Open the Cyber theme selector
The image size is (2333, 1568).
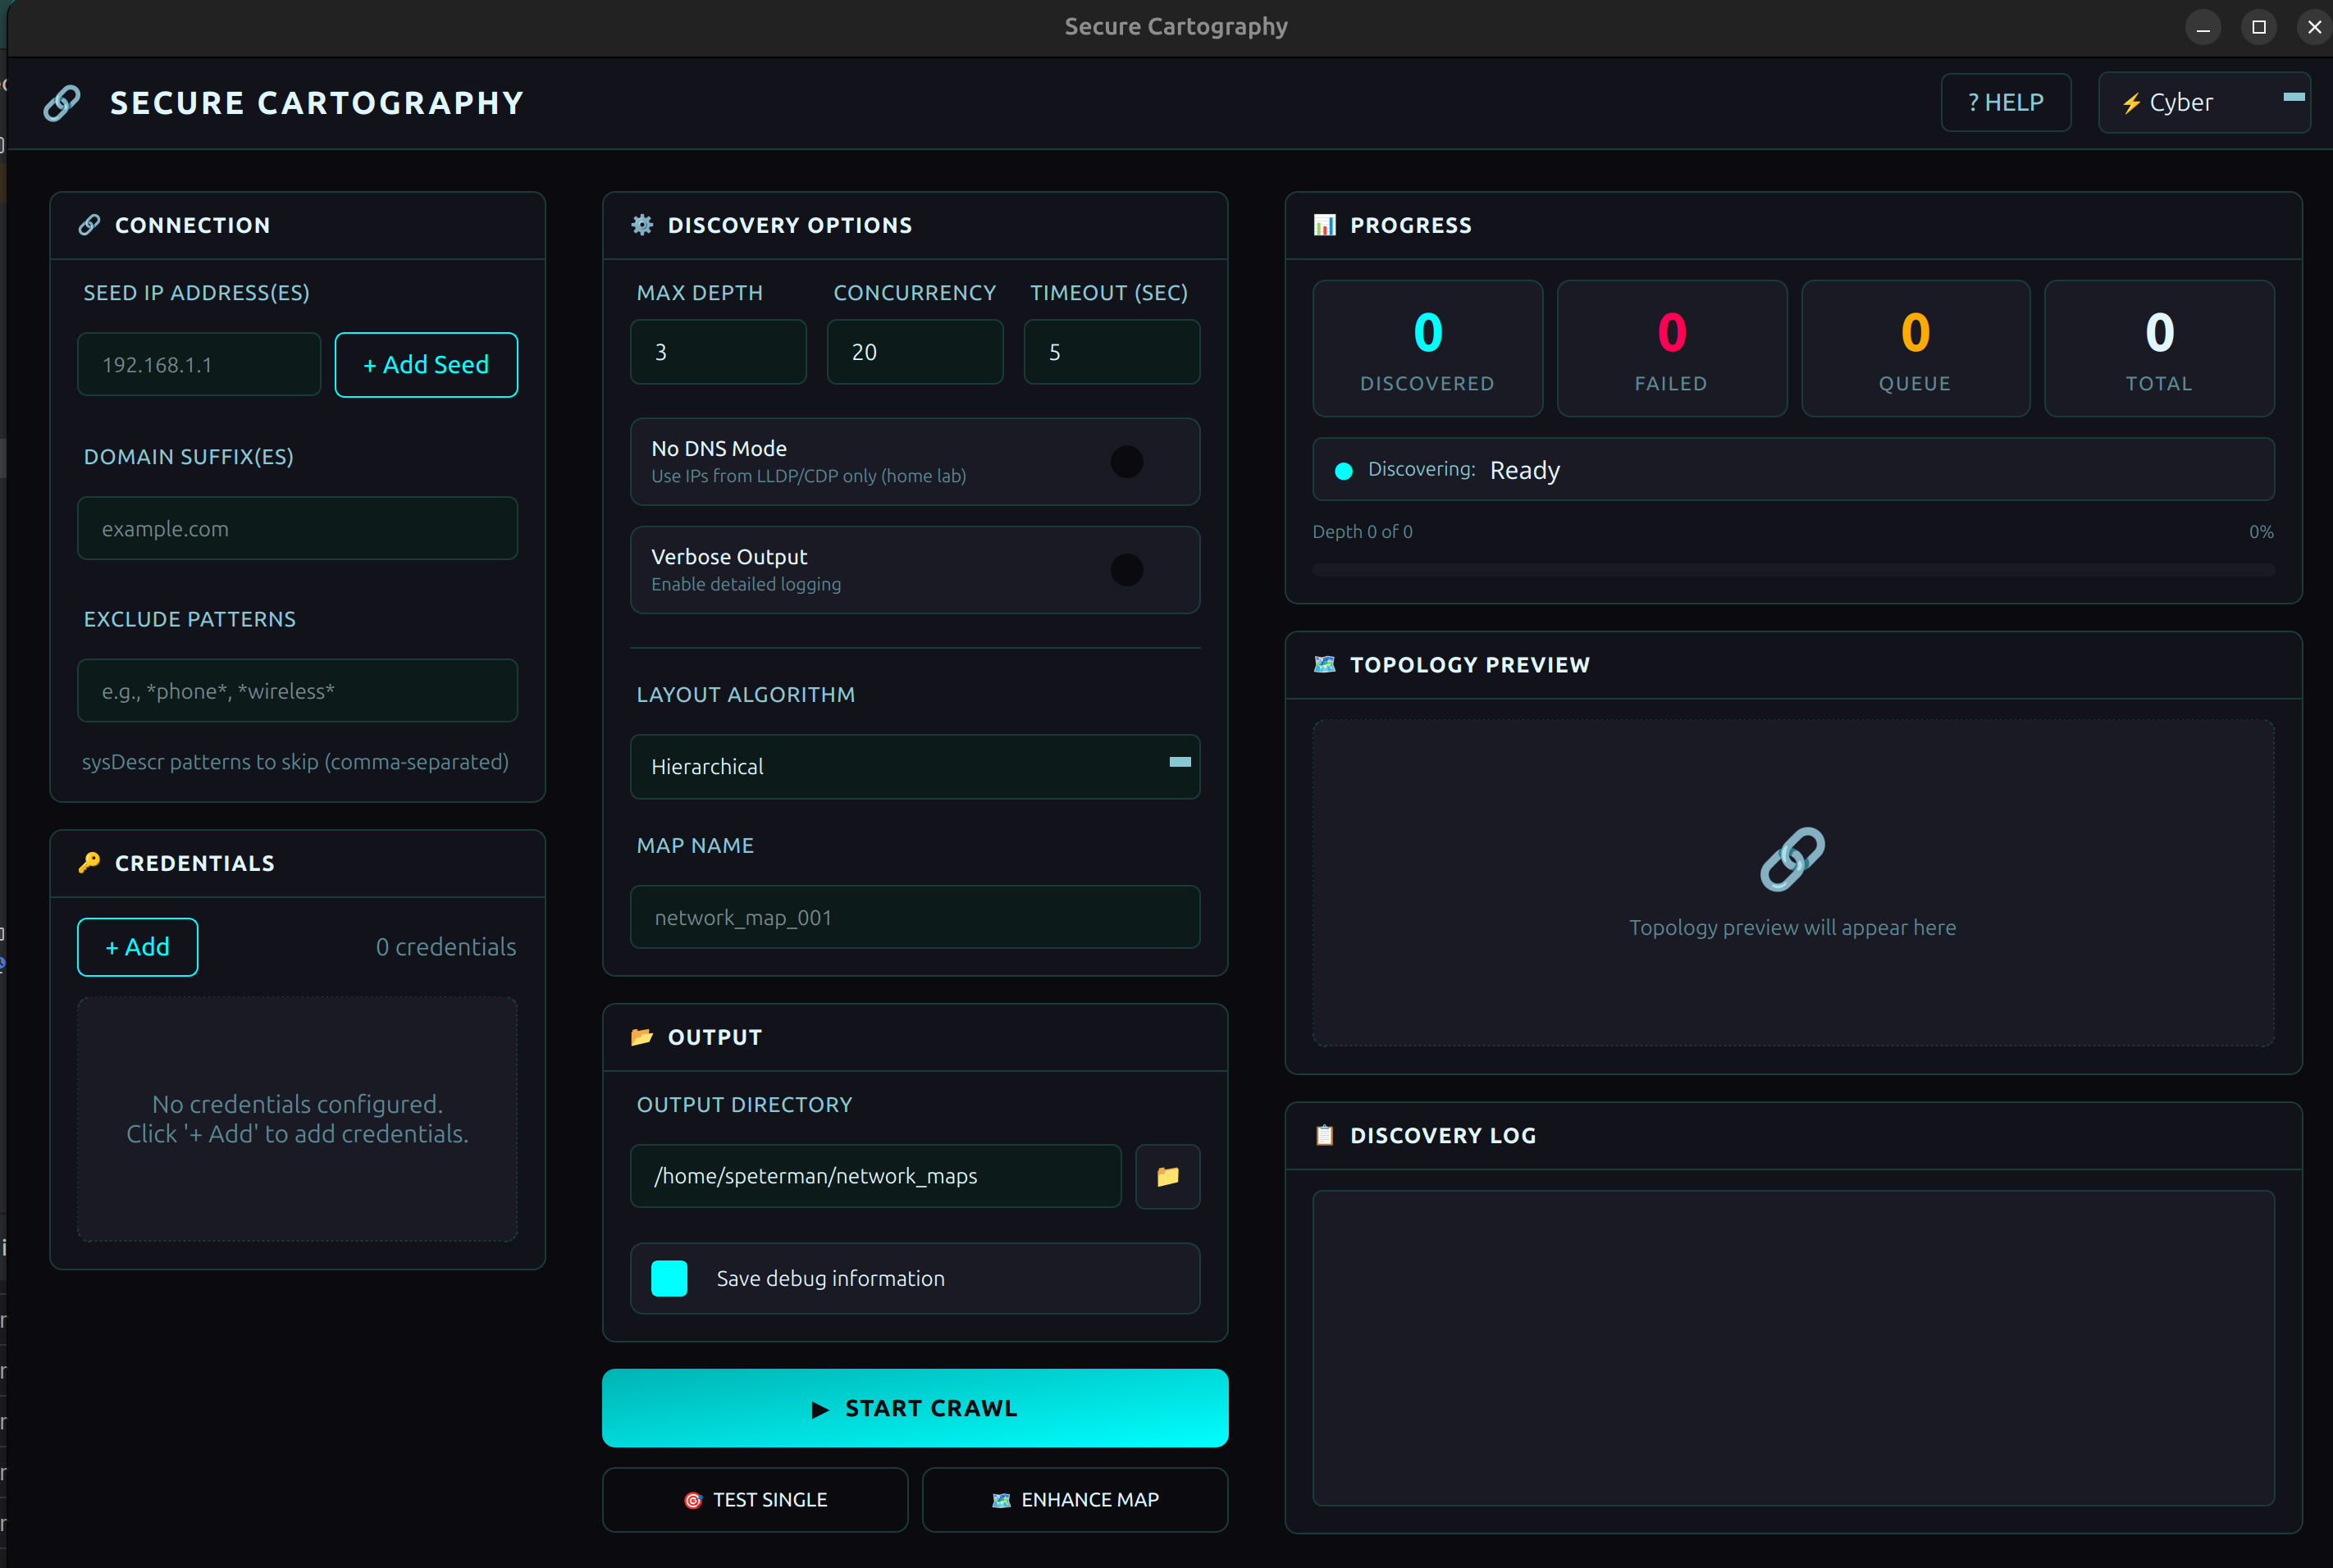2204,102
